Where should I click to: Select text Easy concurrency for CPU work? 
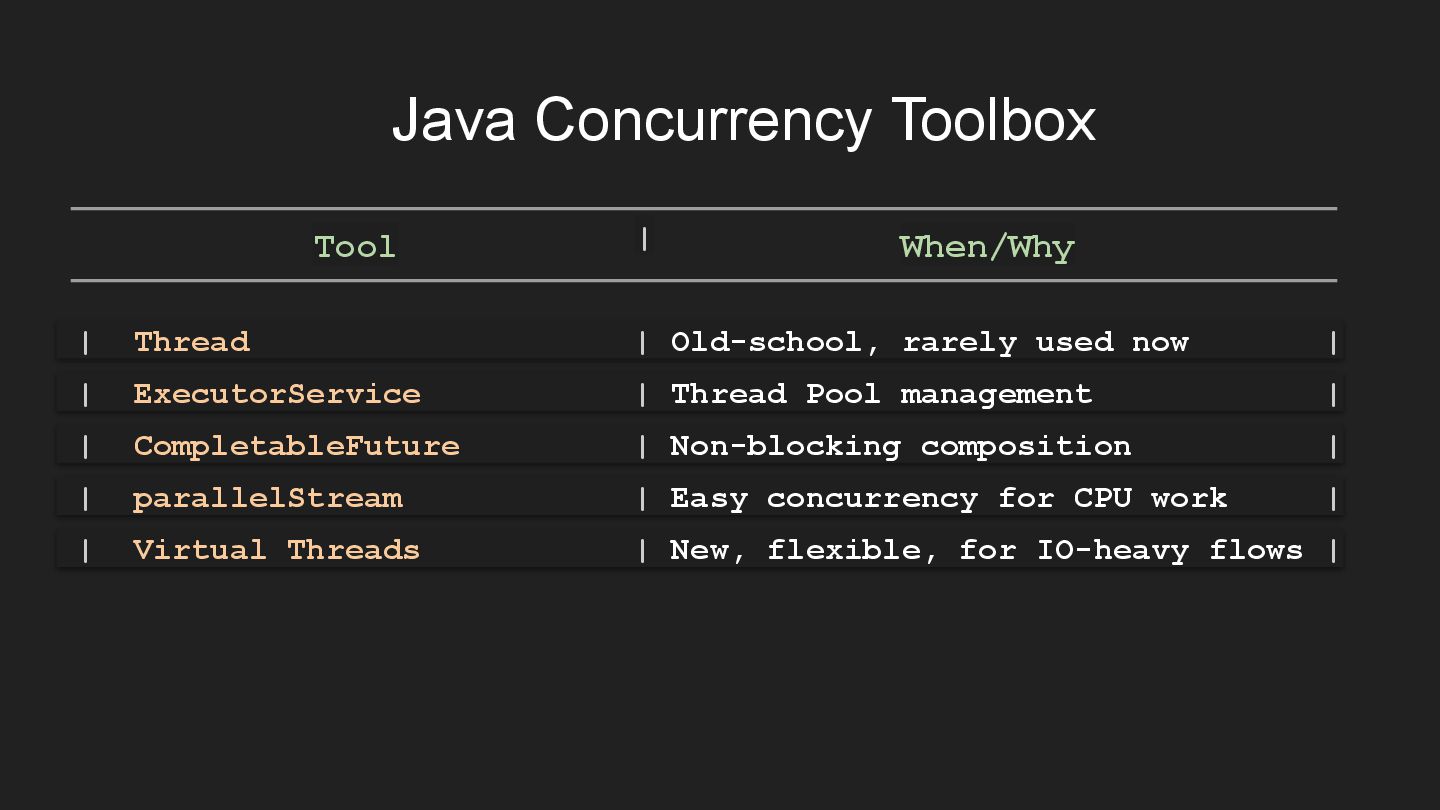(x=949, y=498)
